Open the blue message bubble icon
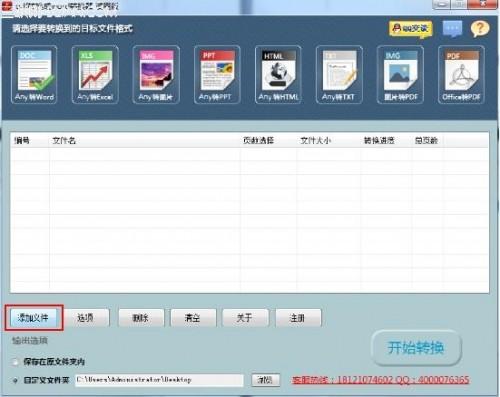The height and width of the screenshot is (397, 500). tap(452, 29)
